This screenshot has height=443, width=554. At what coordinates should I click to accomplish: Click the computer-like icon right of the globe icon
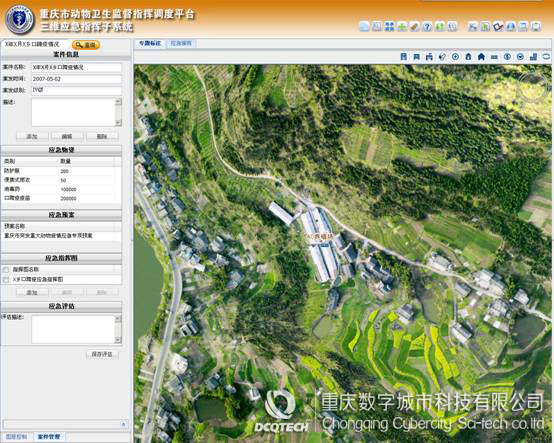(x=523, y=26)
